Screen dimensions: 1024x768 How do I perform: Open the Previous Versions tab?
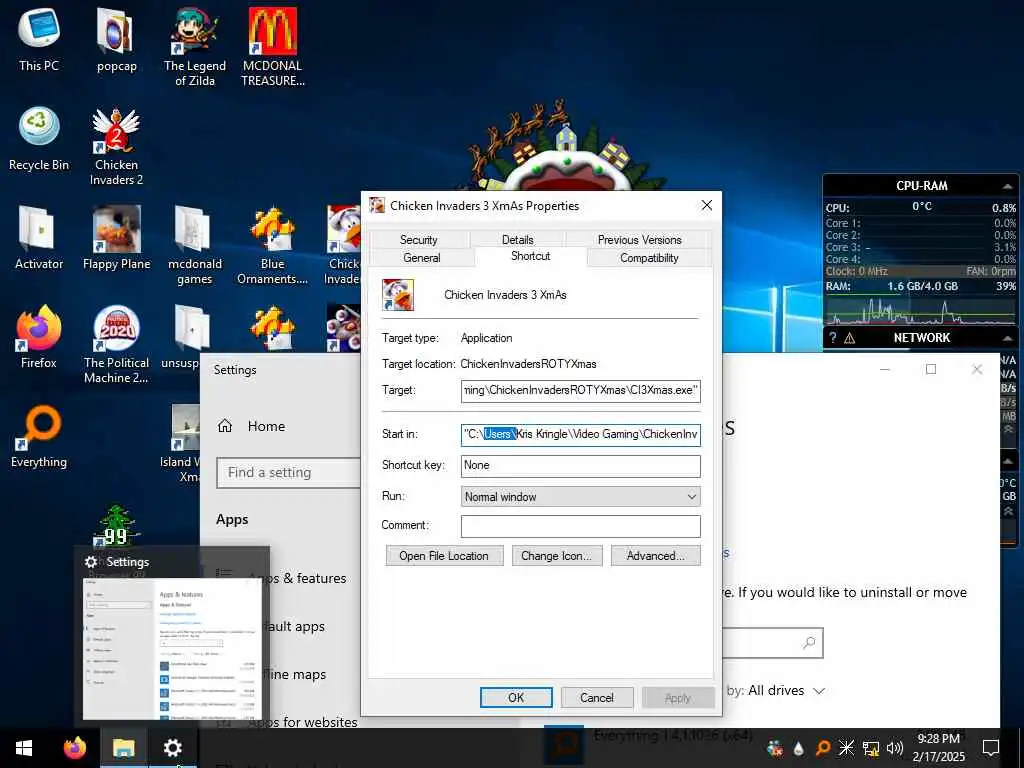click(639, 240)
